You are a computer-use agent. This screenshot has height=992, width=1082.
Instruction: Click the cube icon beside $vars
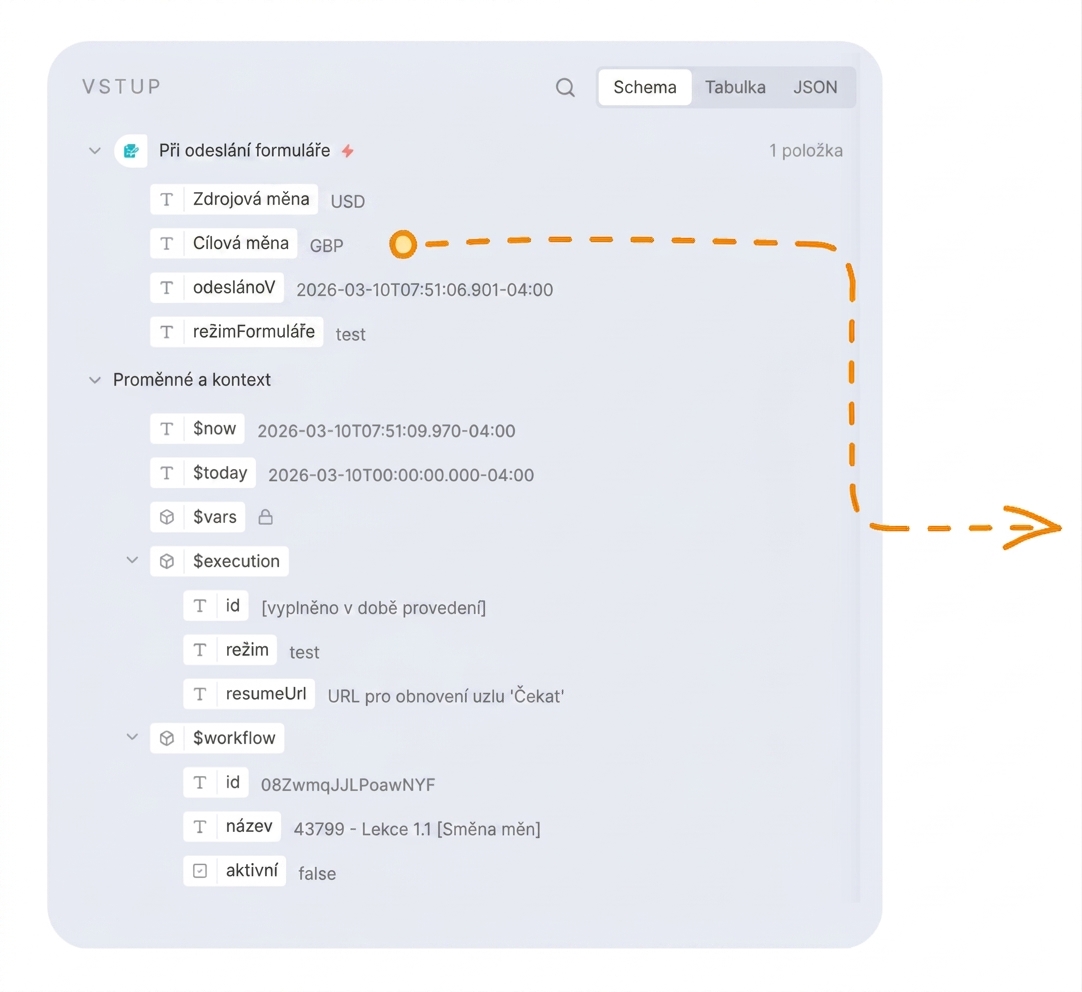pos(167,517)
